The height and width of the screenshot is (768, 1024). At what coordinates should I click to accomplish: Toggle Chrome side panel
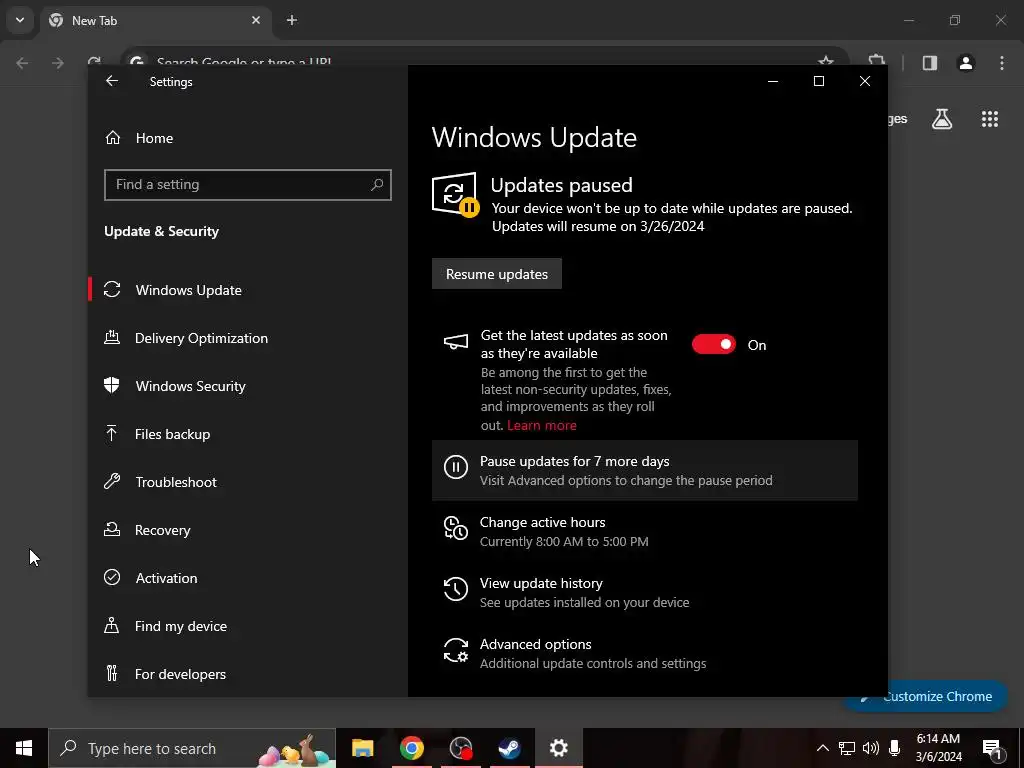coord(930,63)
